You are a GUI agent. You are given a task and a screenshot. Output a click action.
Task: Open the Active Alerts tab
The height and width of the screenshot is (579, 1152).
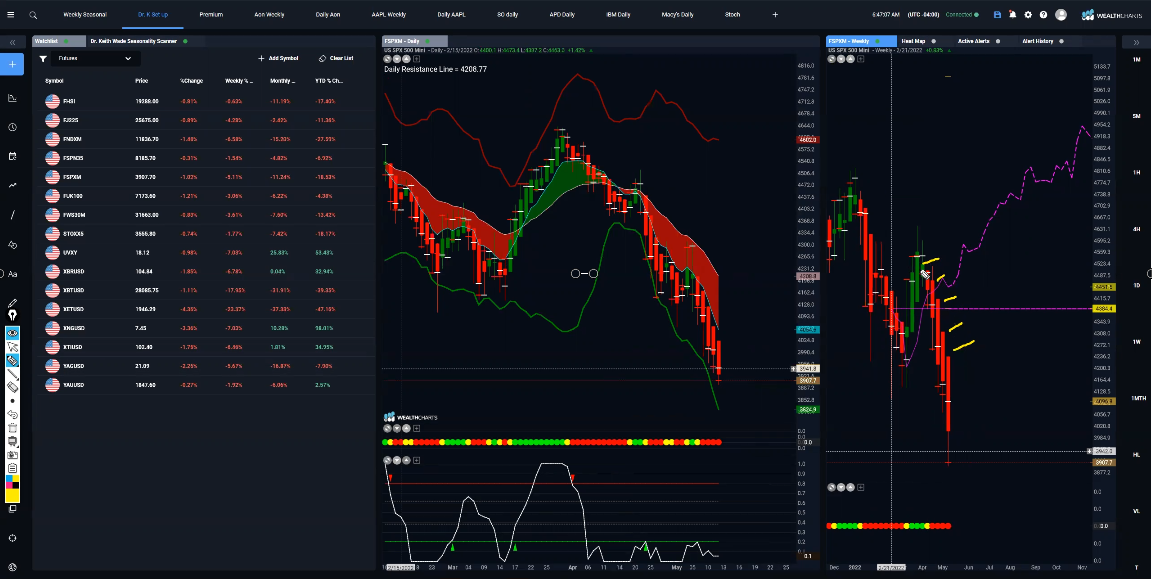pos(973,41)
